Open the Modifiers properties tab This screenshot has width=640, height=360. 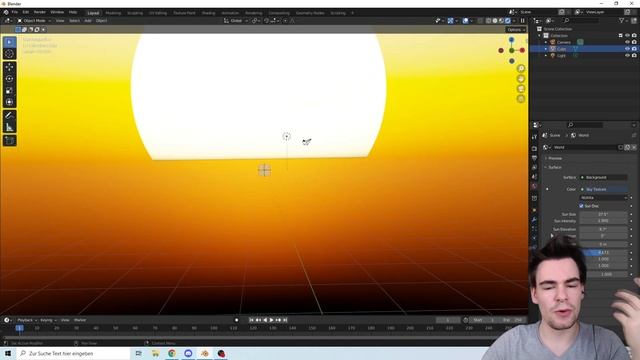[534, 220]
